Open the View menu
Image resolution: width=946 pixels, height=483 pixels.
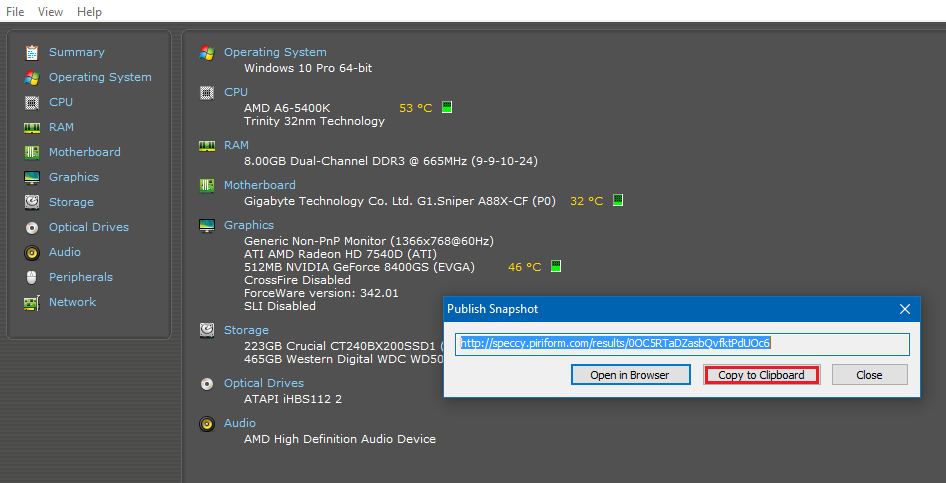coord(50,12)
